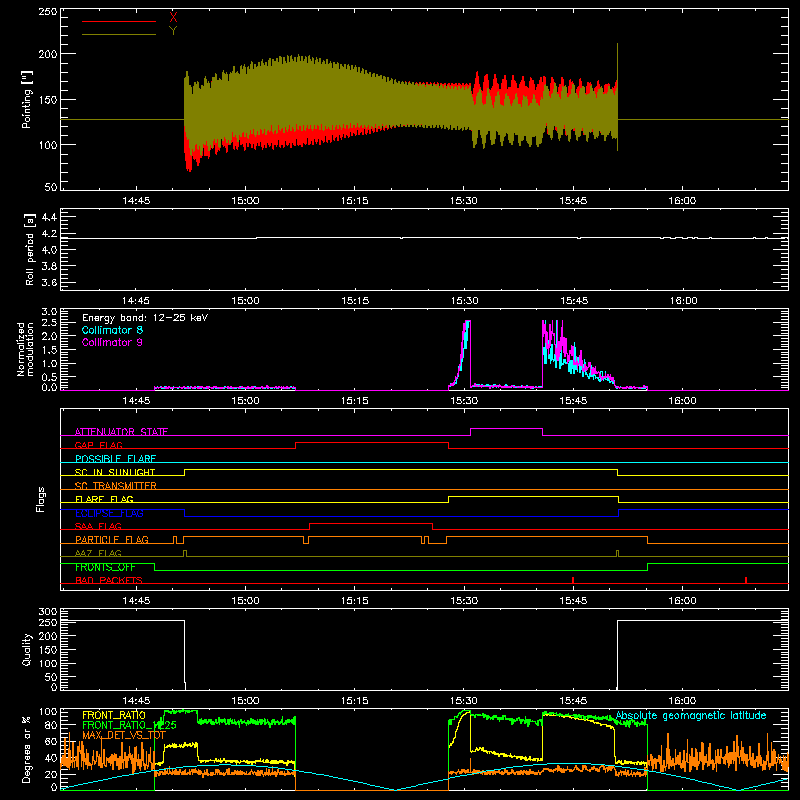This screenshot has width=800, height=800.
Task: Click the 'SC_TRANSMITTER' label
Action: pos(116,486)
